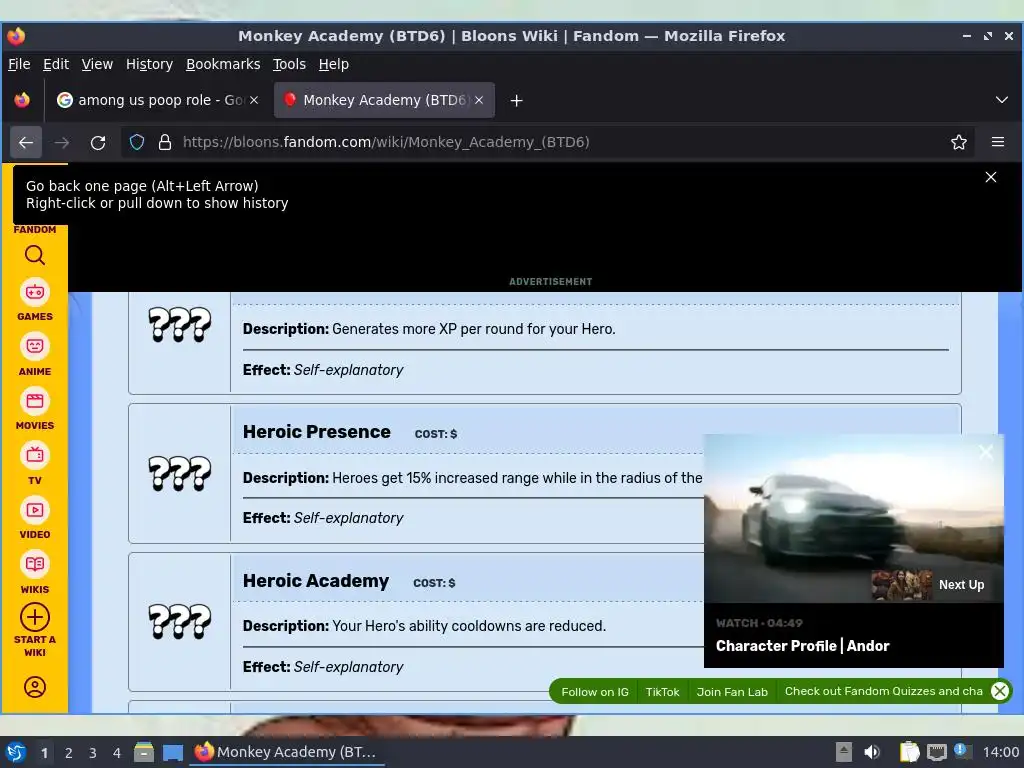Image resolution: width=1024 pixels, height=768 pixels.
Task: Select the Monkey Academy (BTD6) tab
Action: click(x=384, y=100)
